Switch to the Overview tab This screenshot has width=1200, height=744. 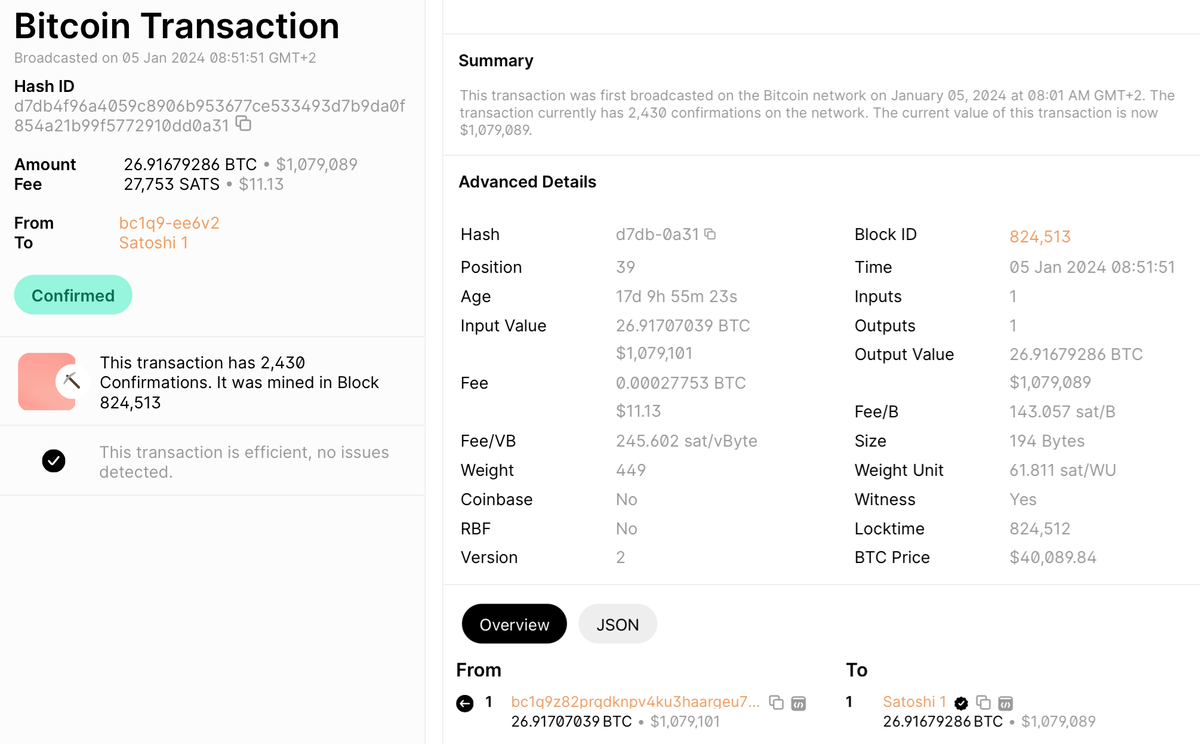tap(514, 624)
